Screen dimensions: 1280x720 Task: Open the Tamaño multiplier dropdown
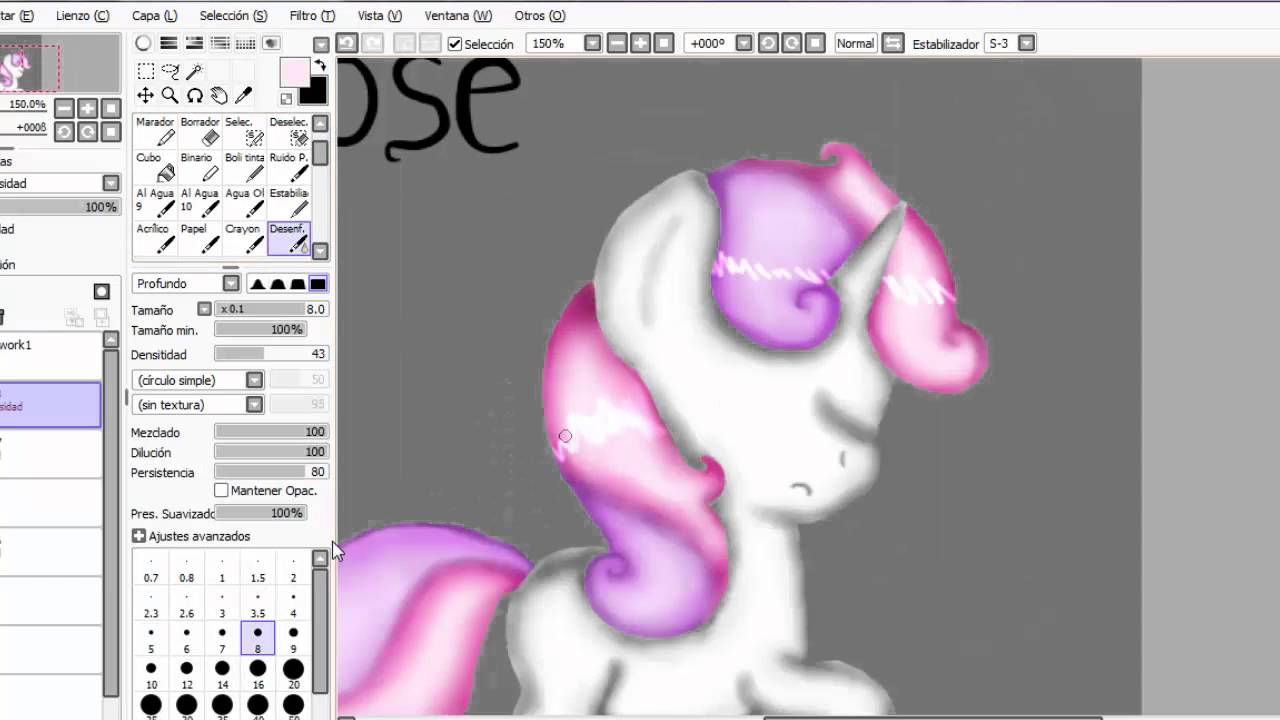pos(204,310)
